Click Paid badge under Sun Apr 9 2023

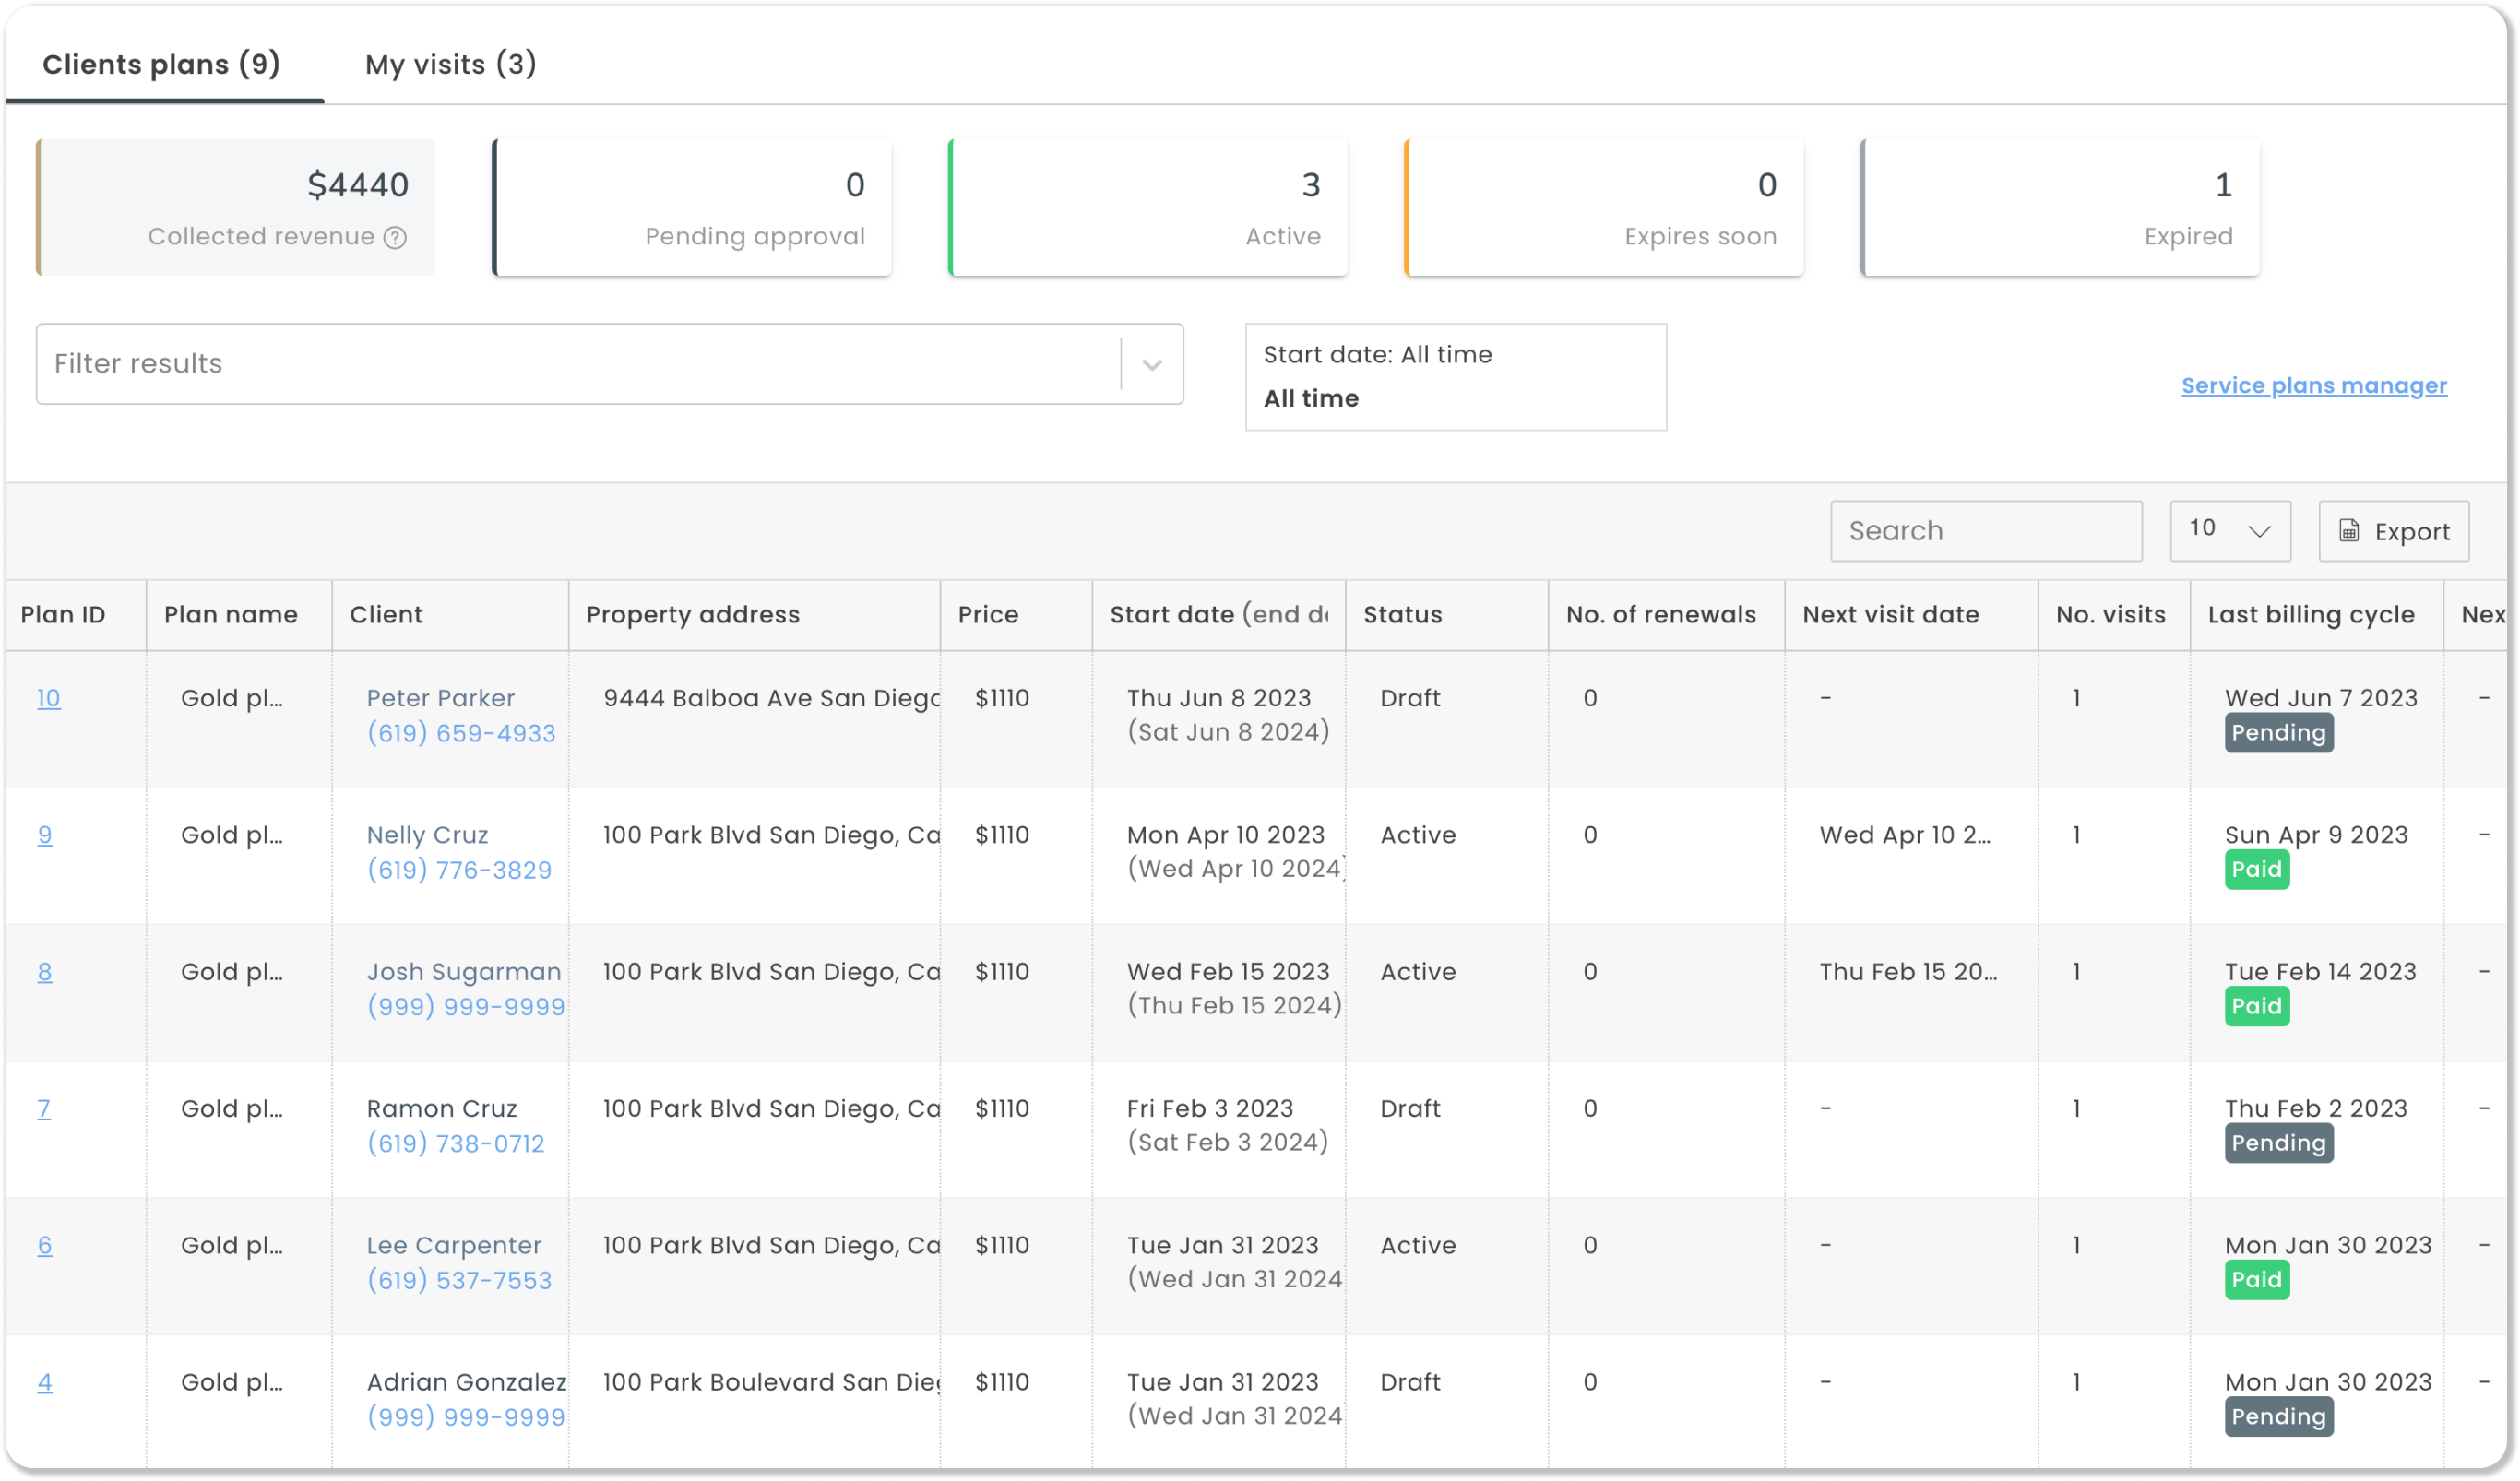pyautogui.click(x=2257, y=870)
